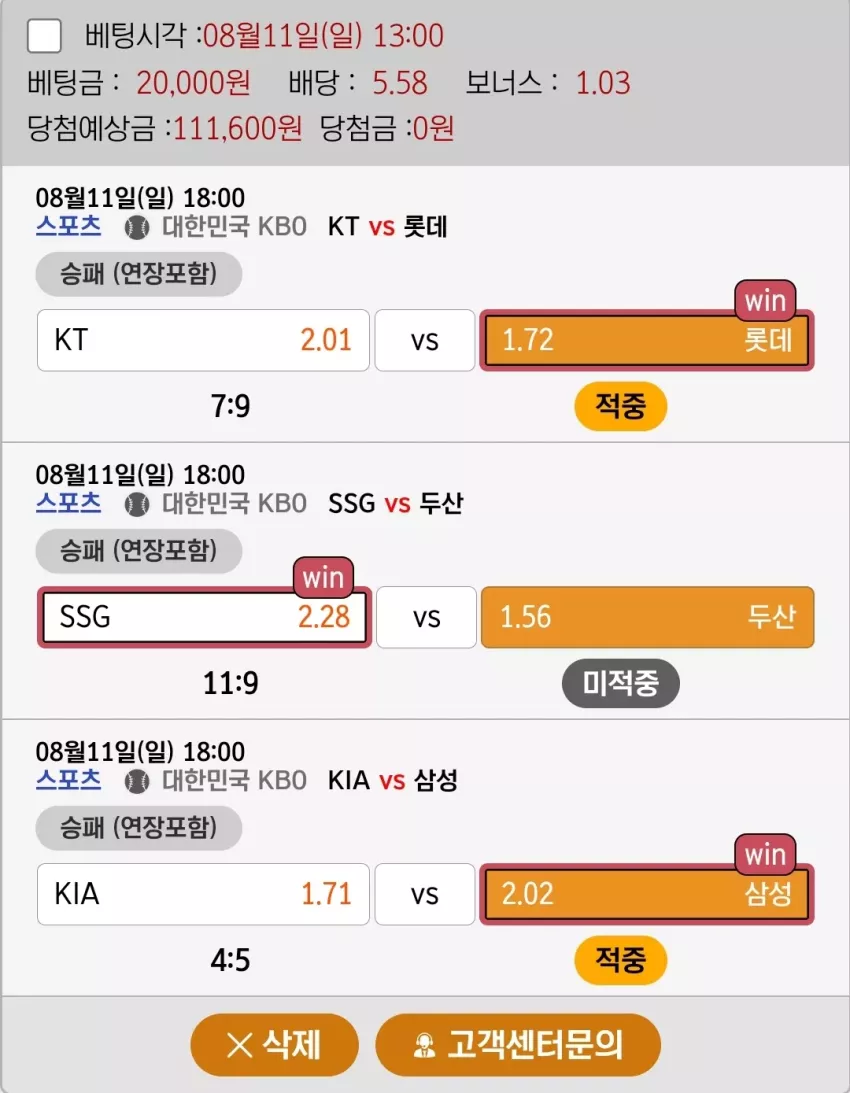Screen dimensions: 850x1093
Task: Click baseball icon beside KT vs 롯데
Action: tap(137, 227)
